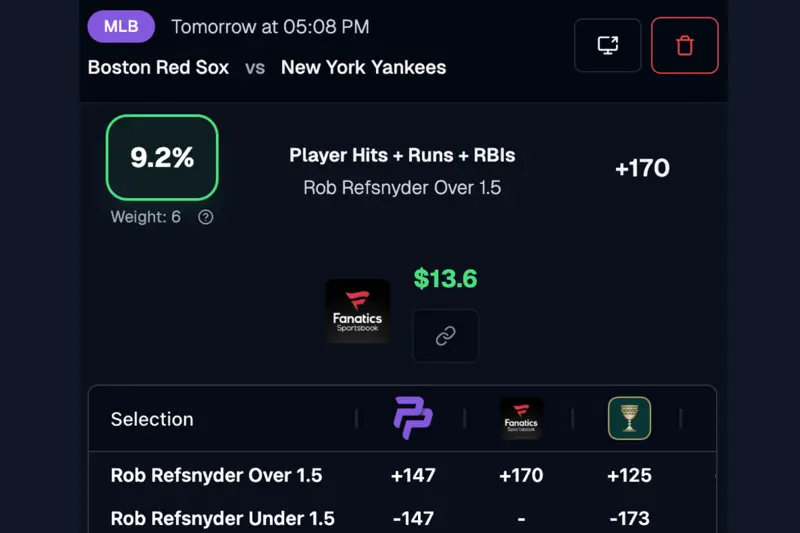Click the chain link copy icon

point(445,336)
